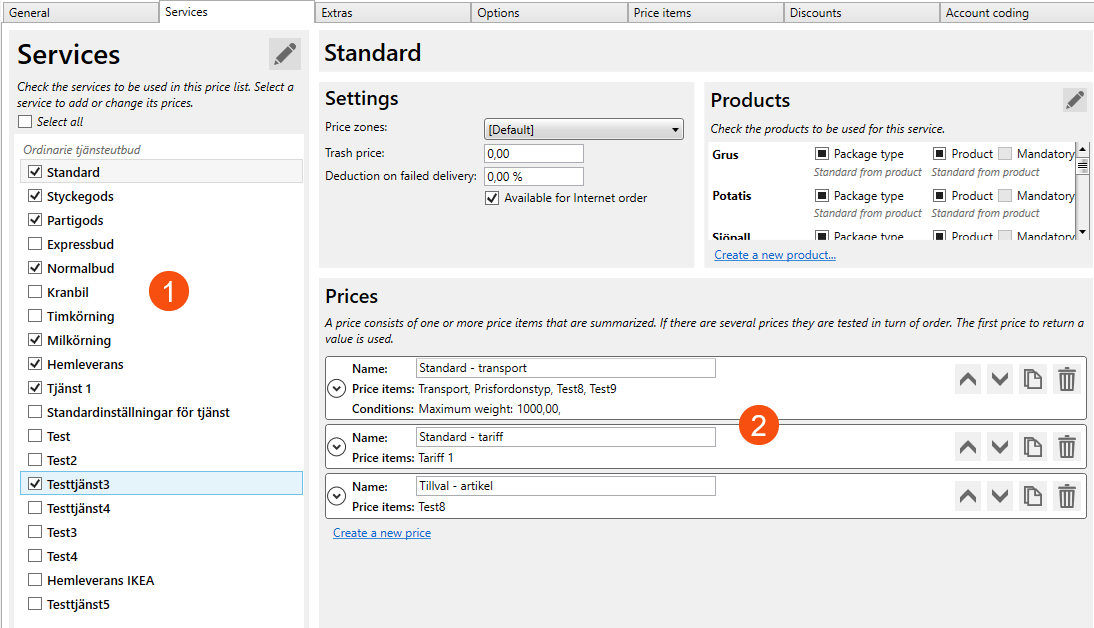
Task: Click the Create a new price link
Action: 382,533
